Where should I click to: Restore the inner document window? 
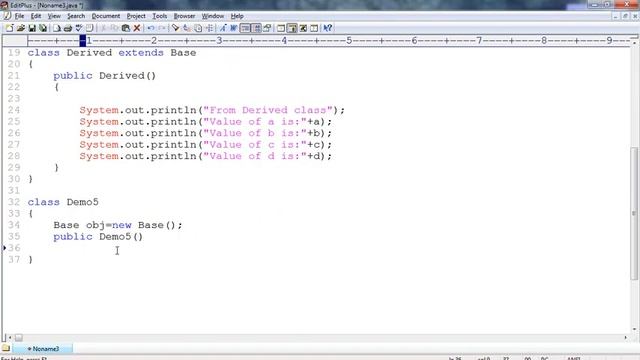click(x=625, y=16)
